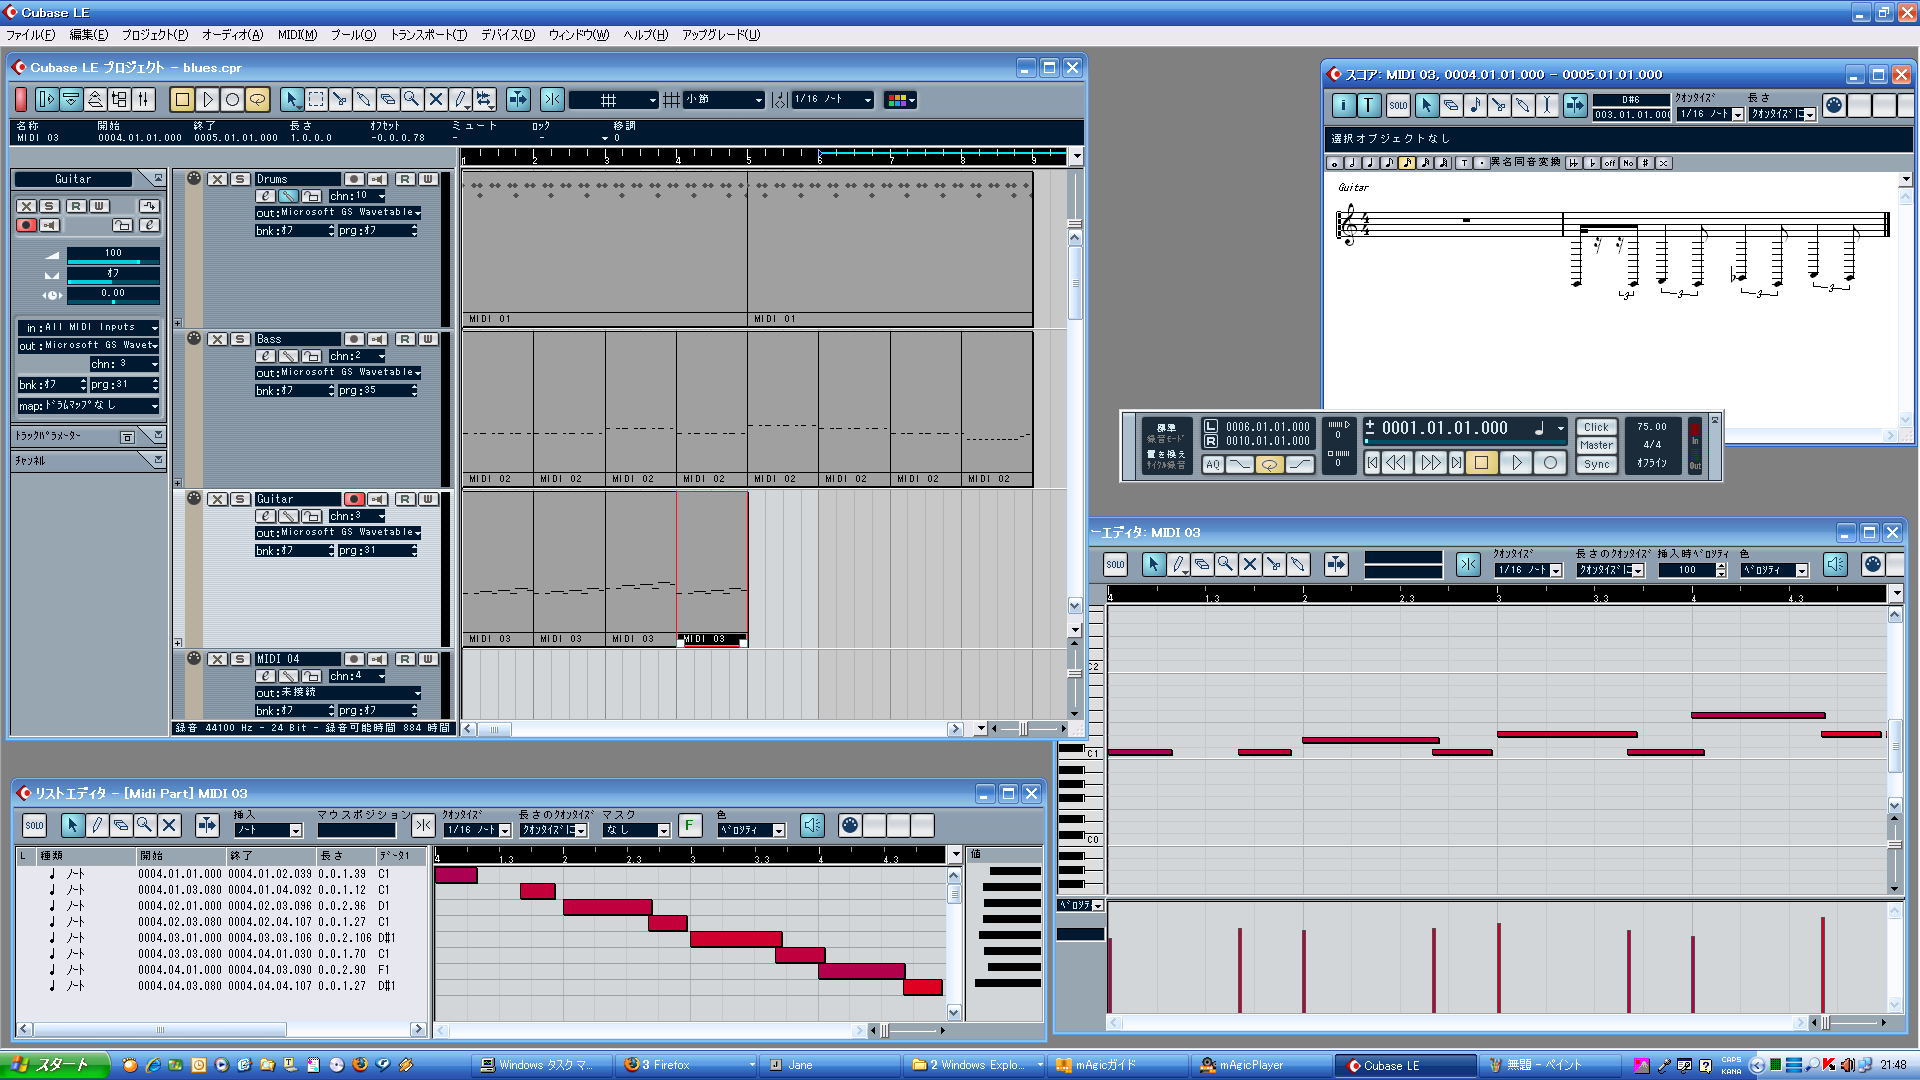Click the Mute X tool in project toolbar

(436, 100)
